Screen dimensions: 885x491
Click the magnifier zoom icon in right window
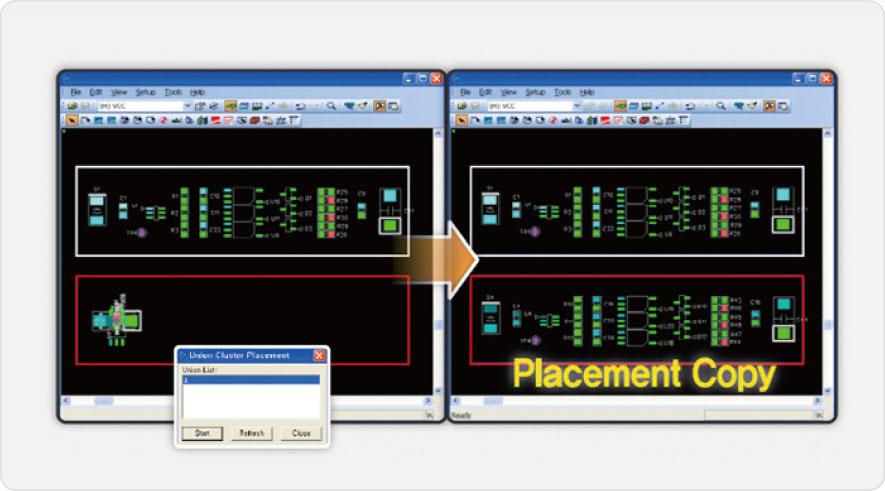[x=721, y=105]
